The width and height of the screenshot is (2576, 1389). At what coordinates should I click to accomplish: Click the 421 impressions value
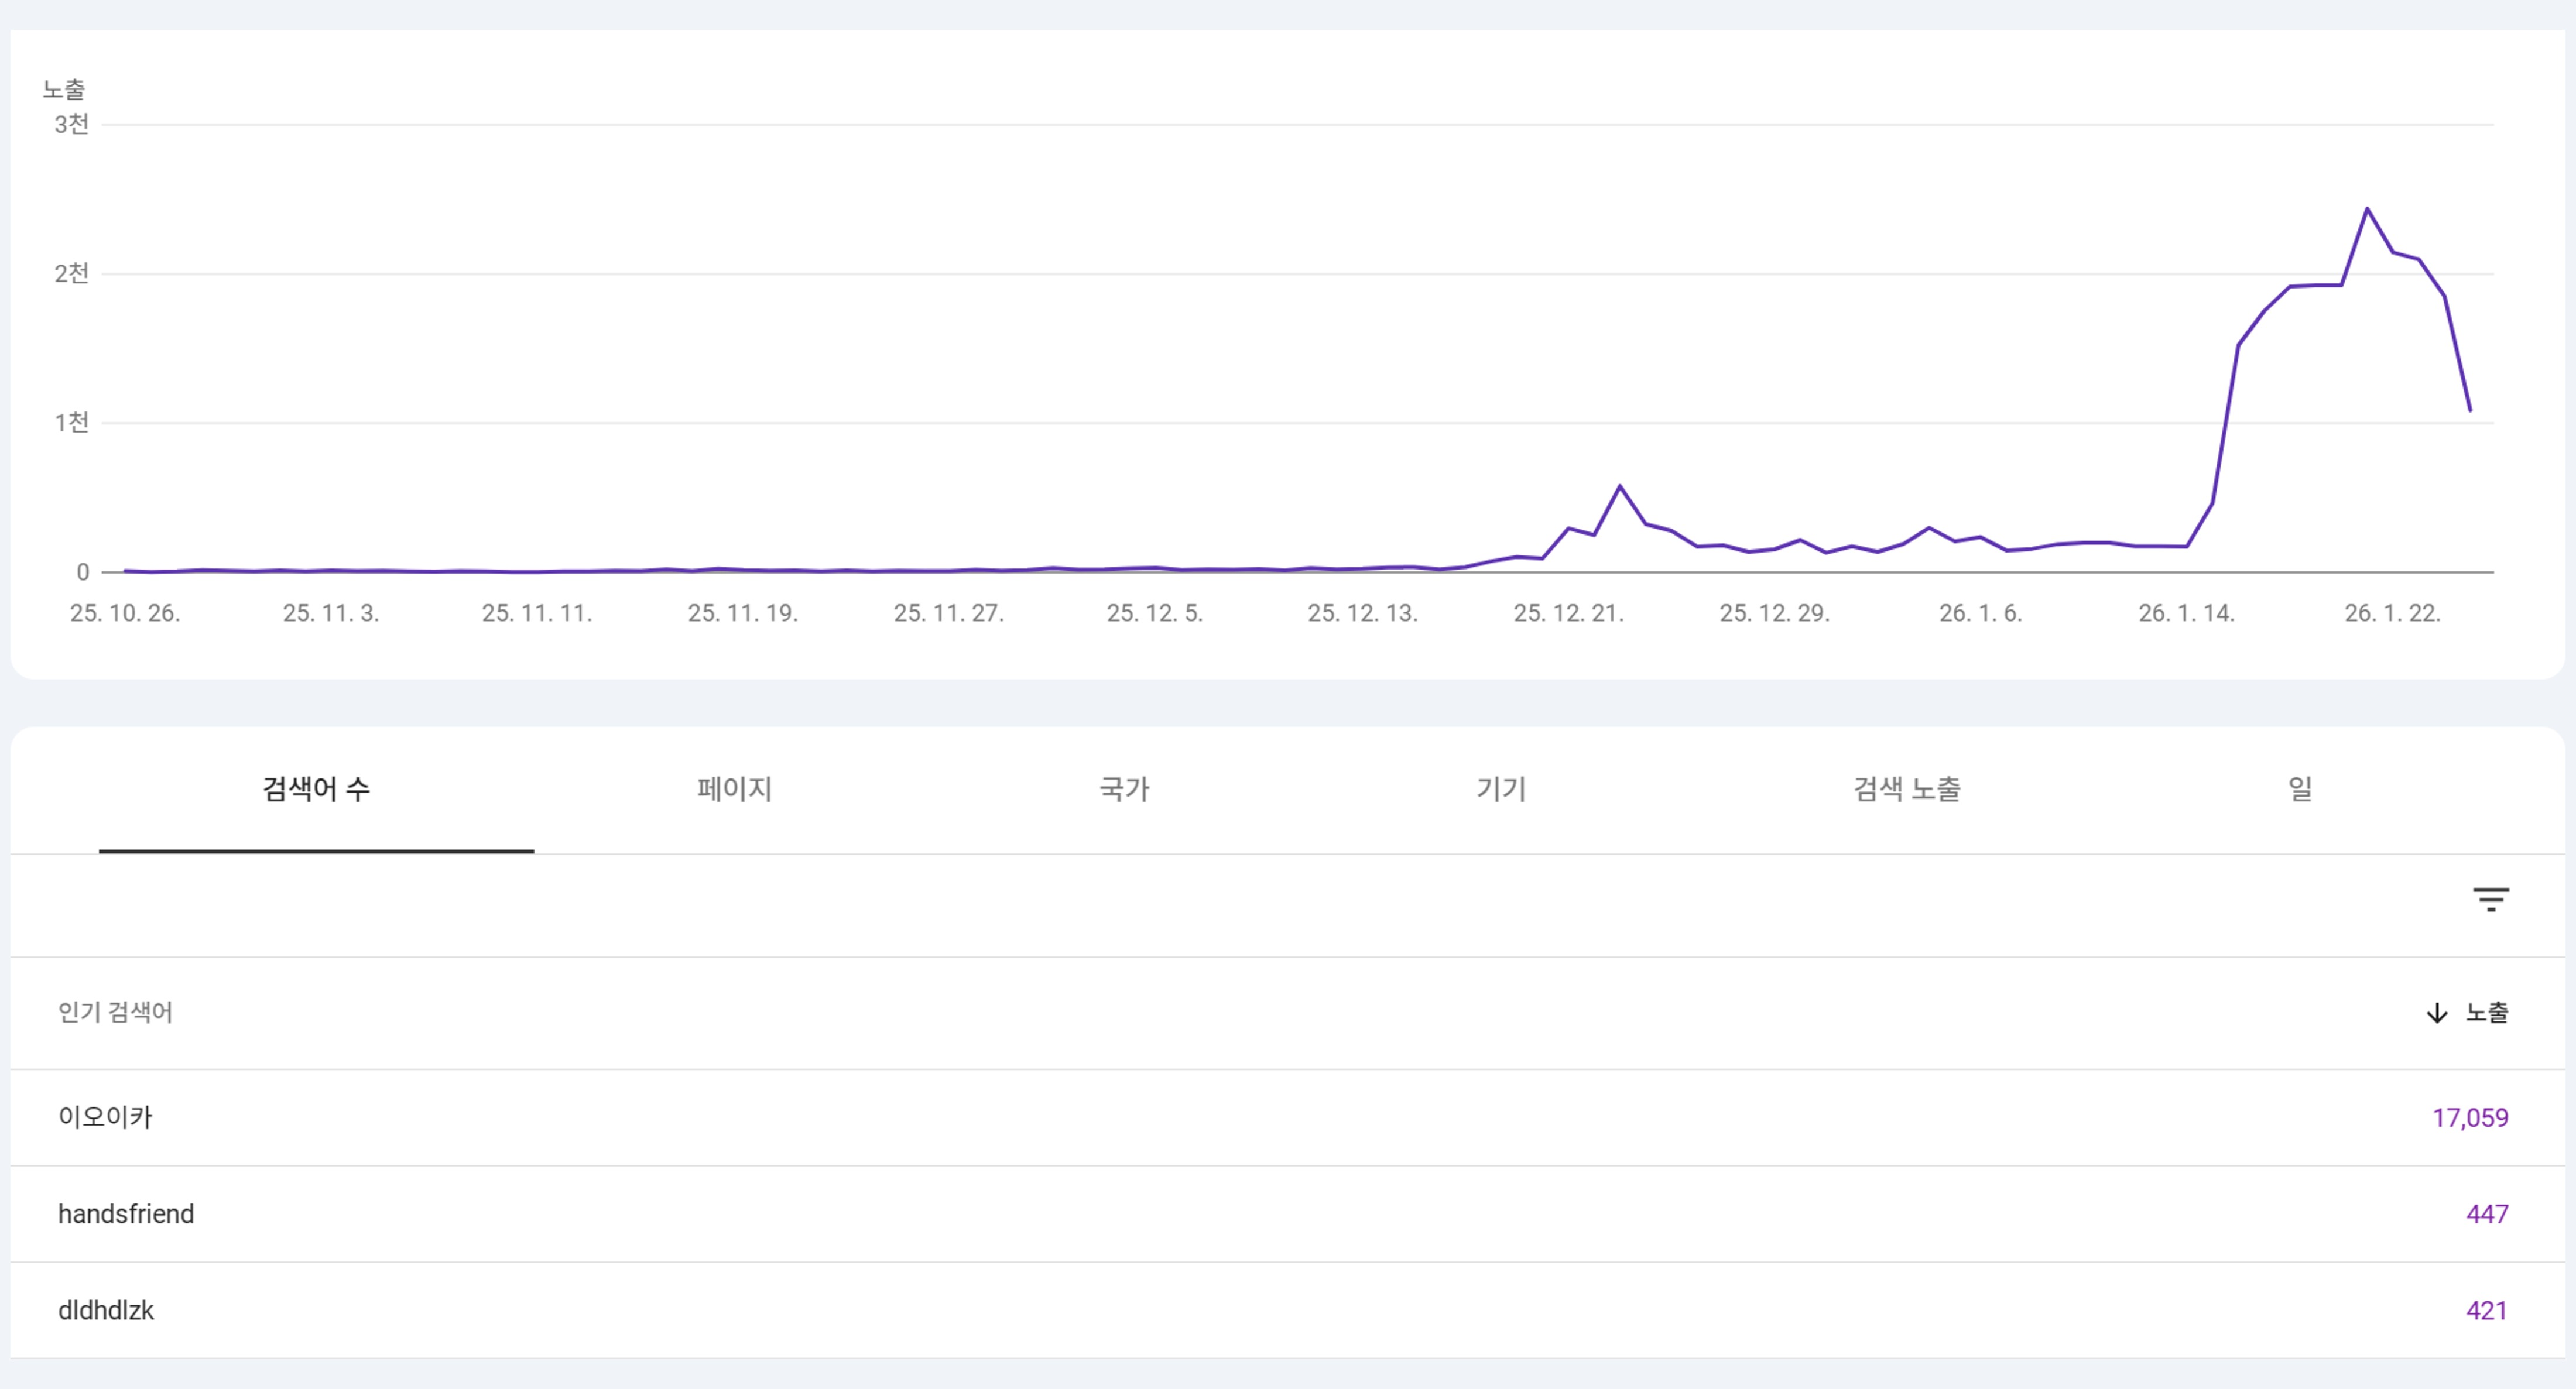[2486, 1310]
